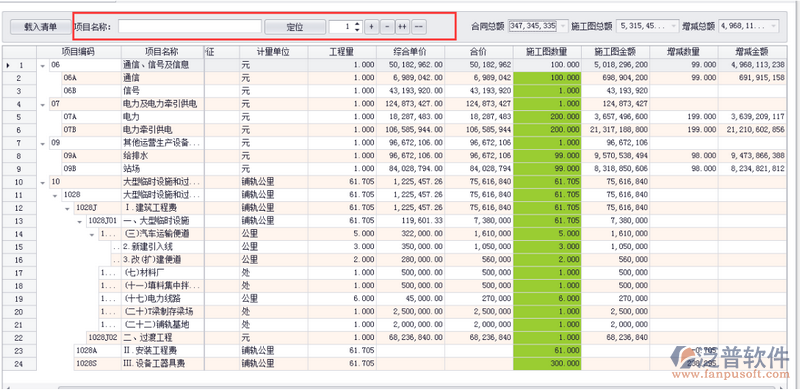Viewport: 800px width, 390px height.
Task: Decrease the level spinner value
Action: (x=357, y=30)
